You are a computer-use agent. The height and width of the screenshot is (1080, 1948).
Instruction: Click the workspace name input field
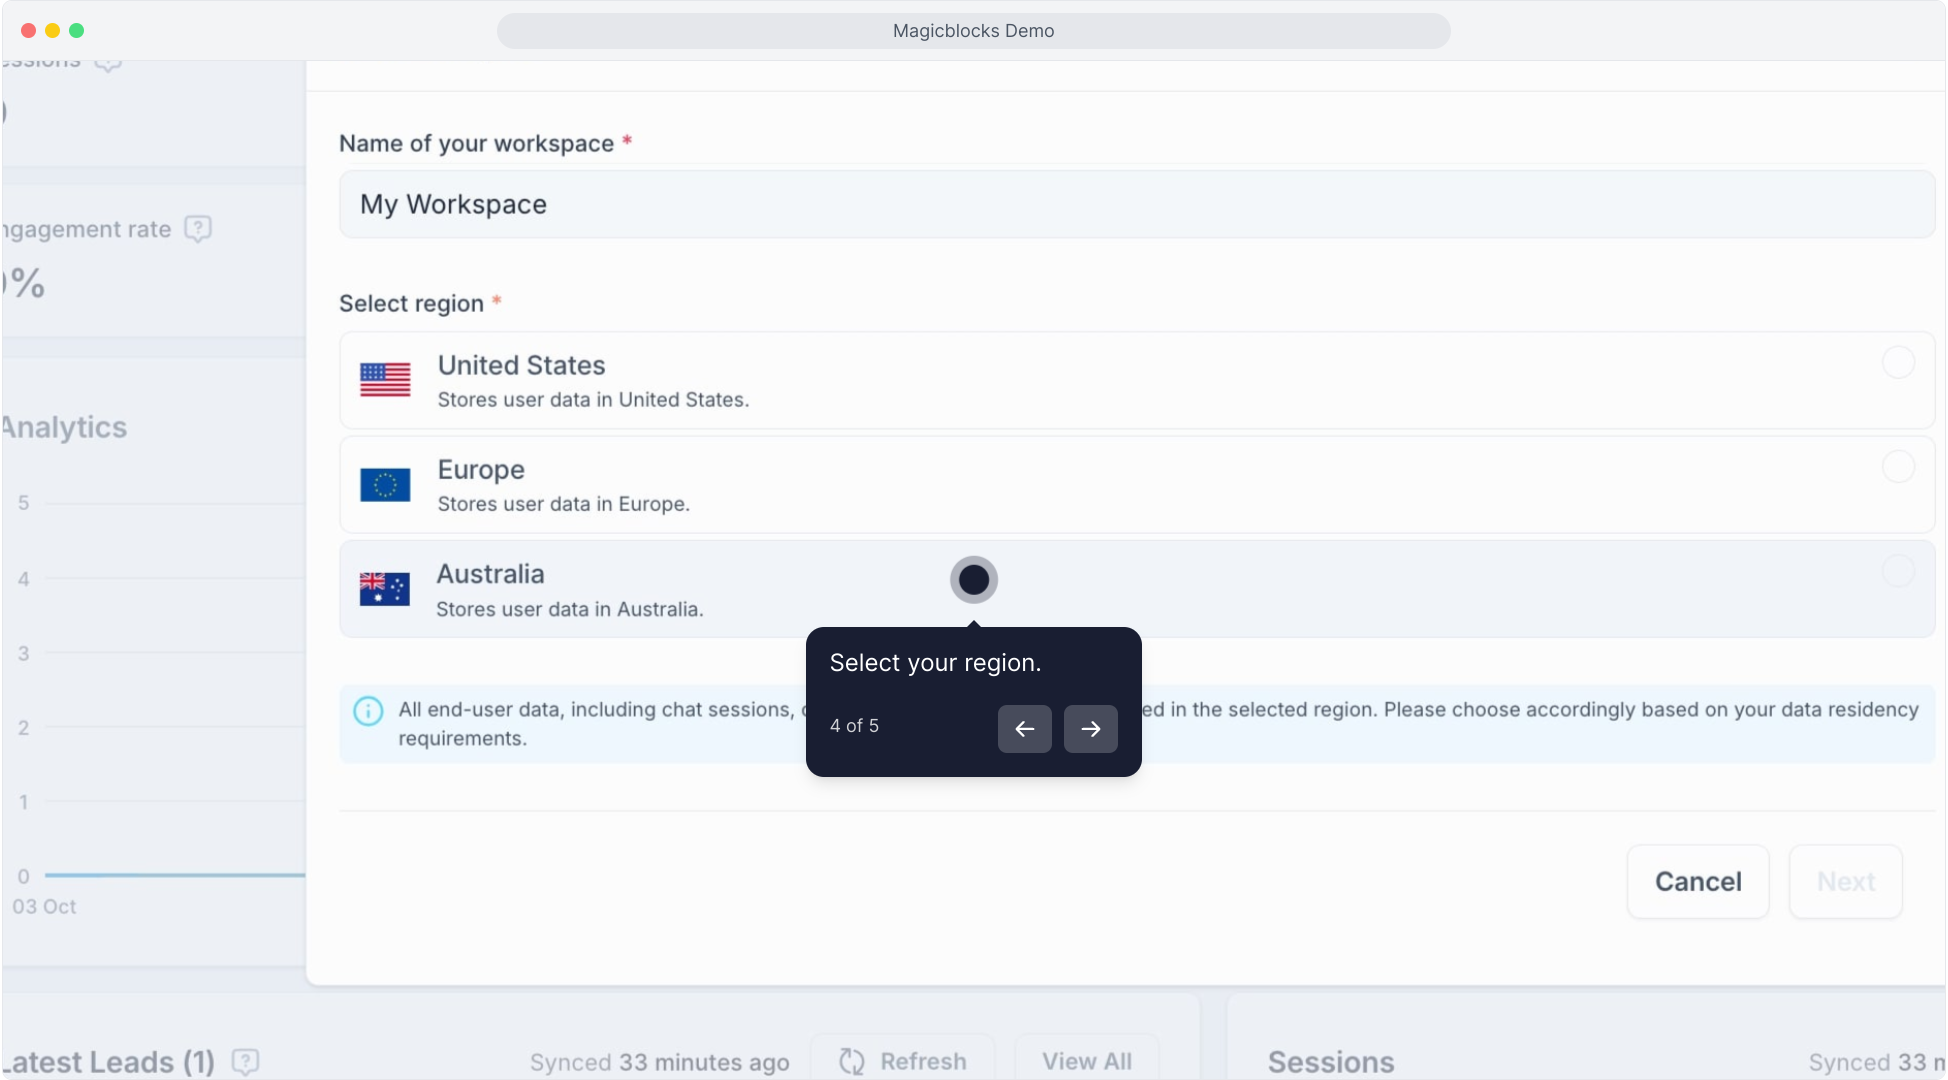pos(1136,204)
